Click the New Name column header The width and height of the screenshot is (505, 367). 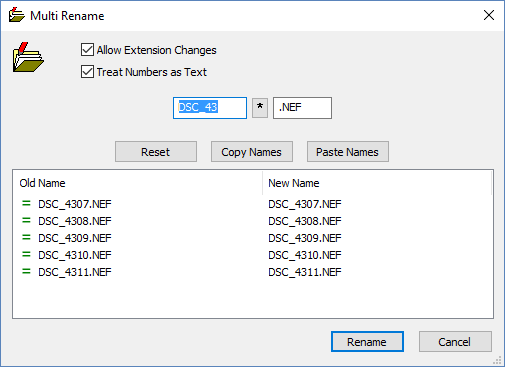(377, 183)
